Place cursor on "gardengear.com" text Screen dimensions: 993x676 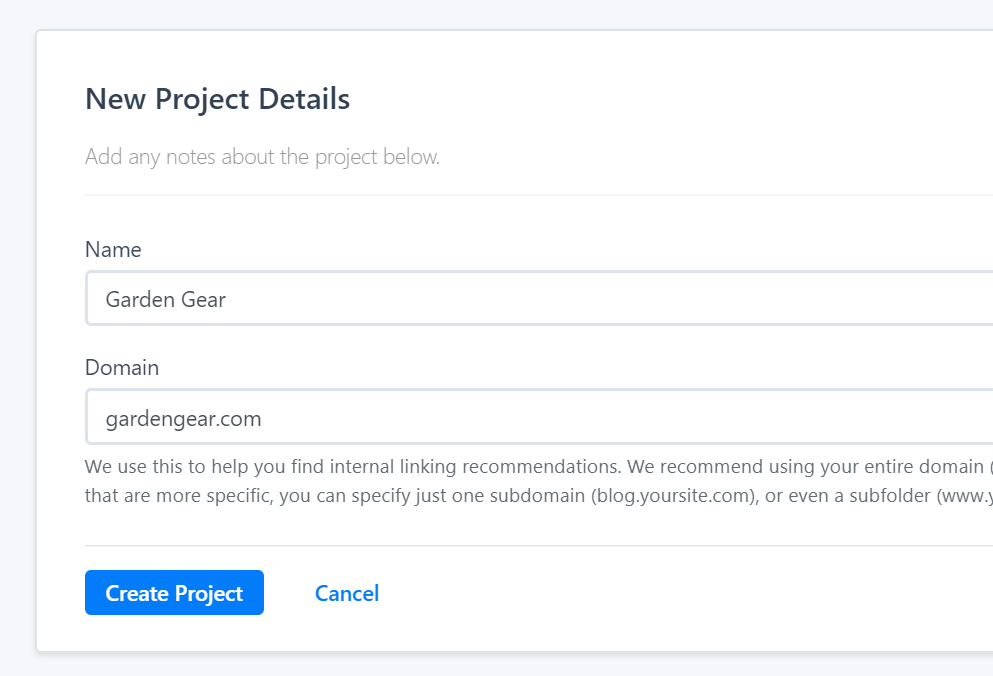[x=183, y=418]
